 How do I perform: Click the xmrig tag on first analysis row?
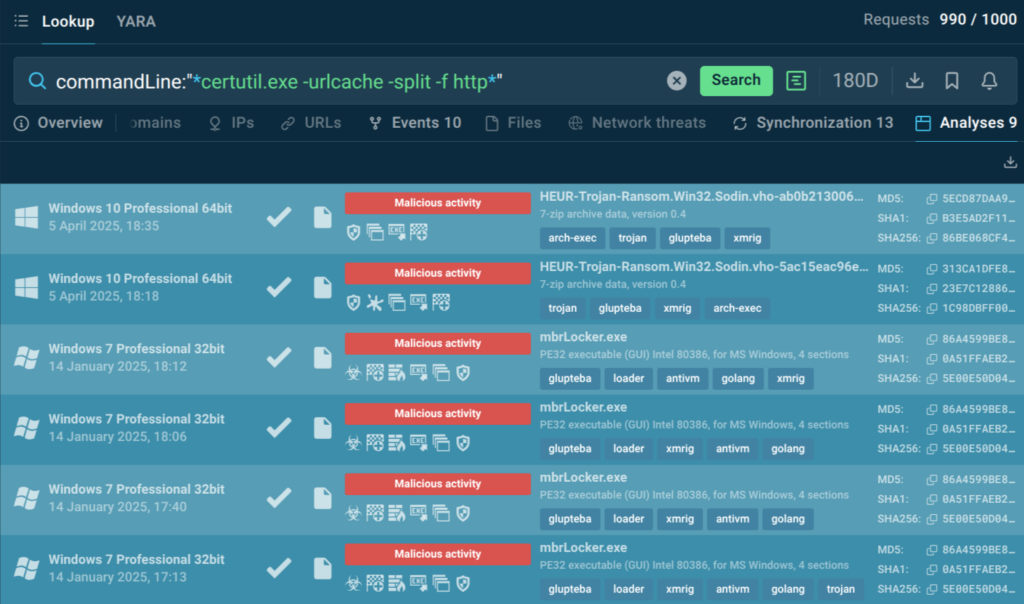point(747,238)
